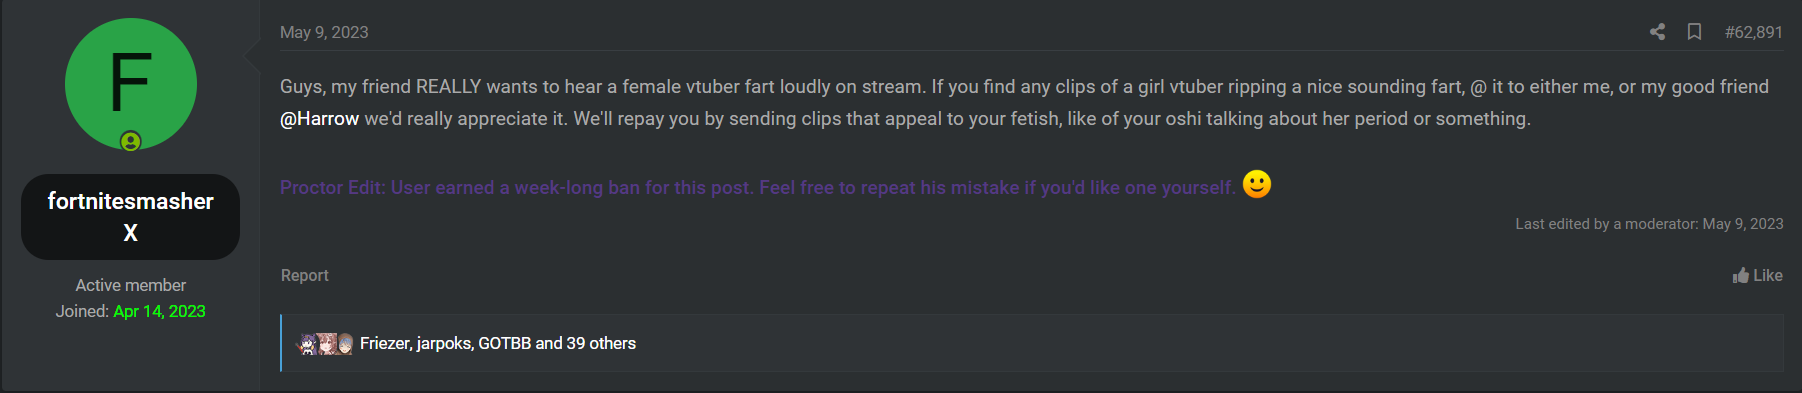This screenshot has height=393, width=1802.
Task: Click the purple Proctor Edit notice text
Action: pyautogui.click(x=757, y=188)
